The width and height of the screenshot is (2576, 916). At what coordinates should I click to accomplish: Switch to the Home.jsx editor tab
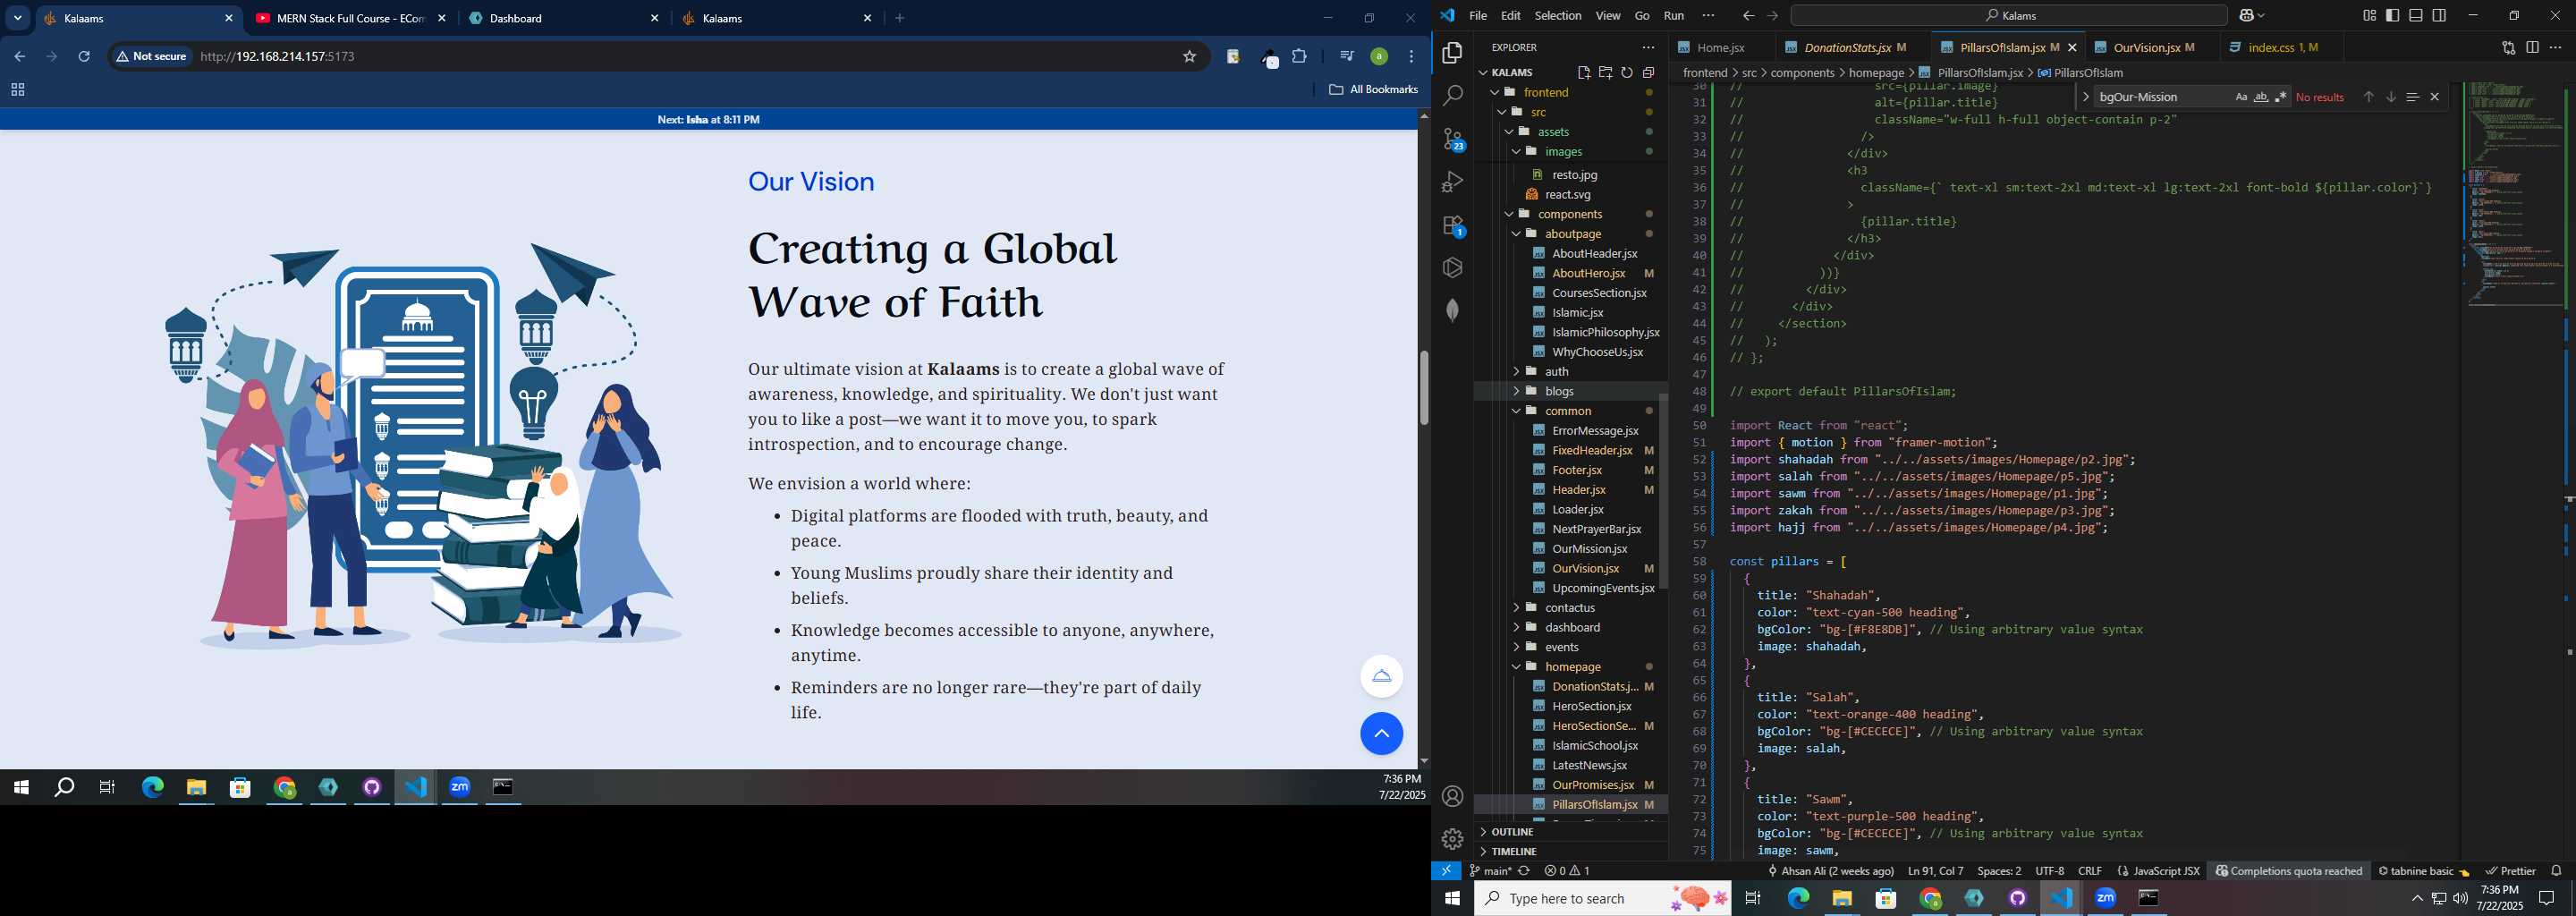1720,47
